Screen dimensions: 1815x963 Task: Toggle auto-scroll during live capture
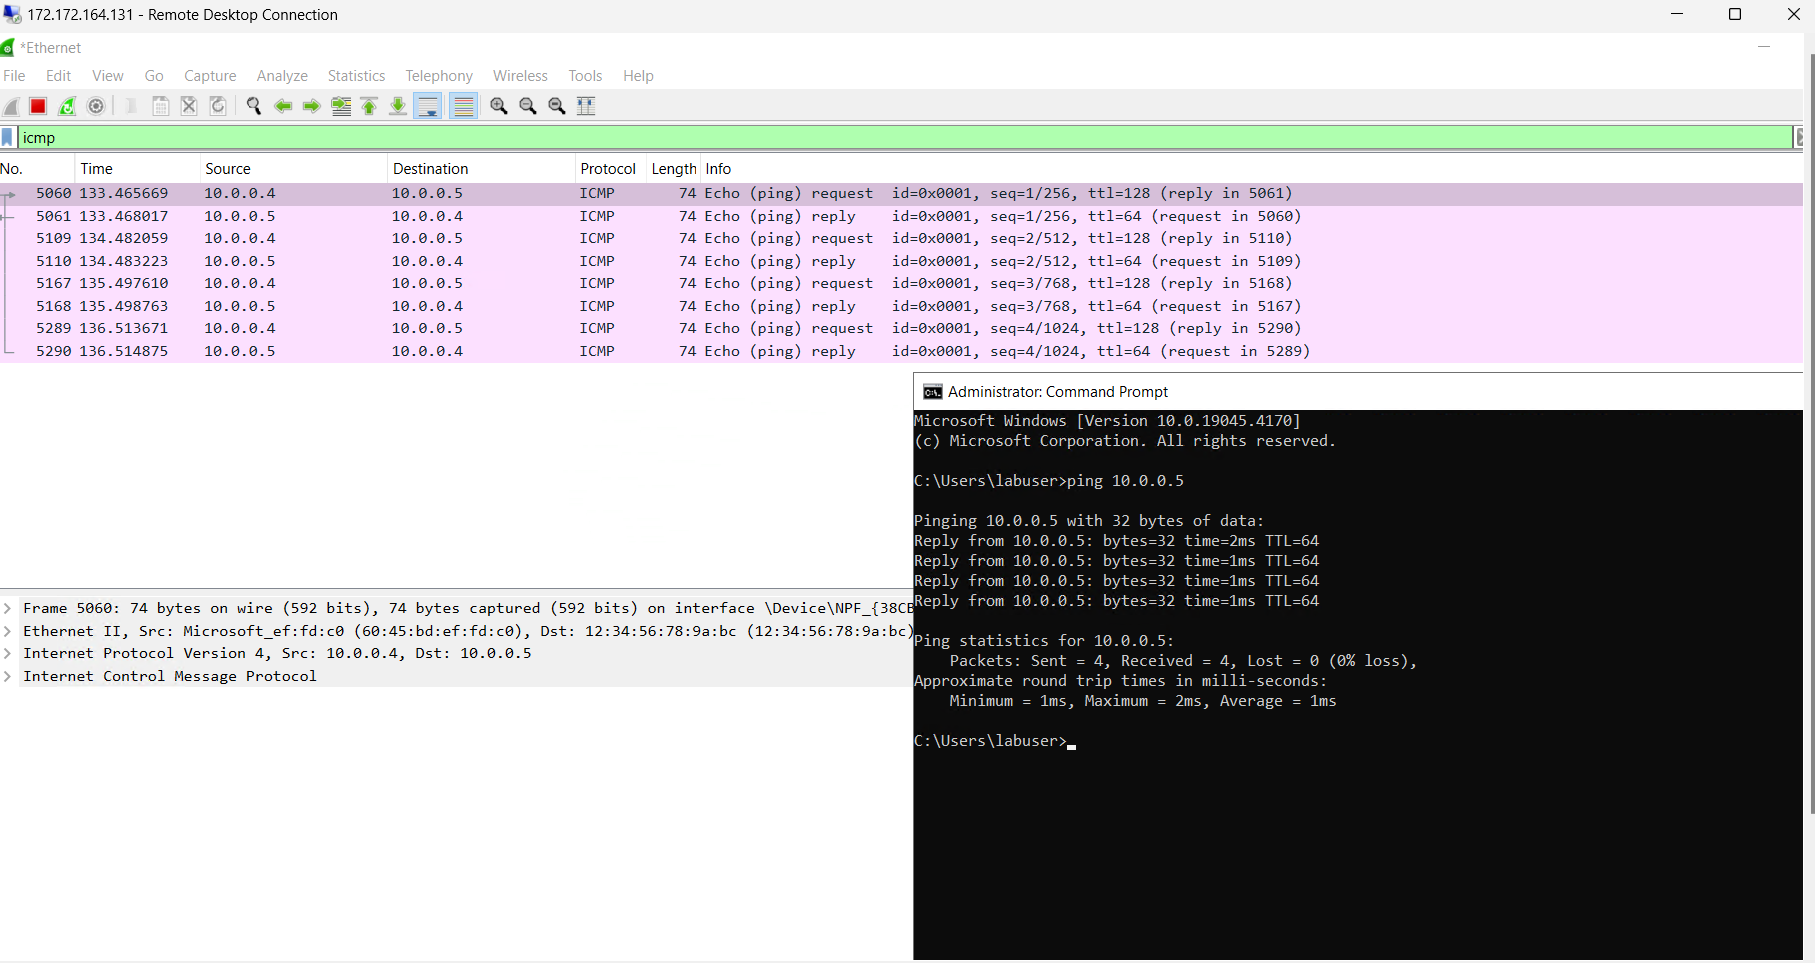[x=427, y=106]
